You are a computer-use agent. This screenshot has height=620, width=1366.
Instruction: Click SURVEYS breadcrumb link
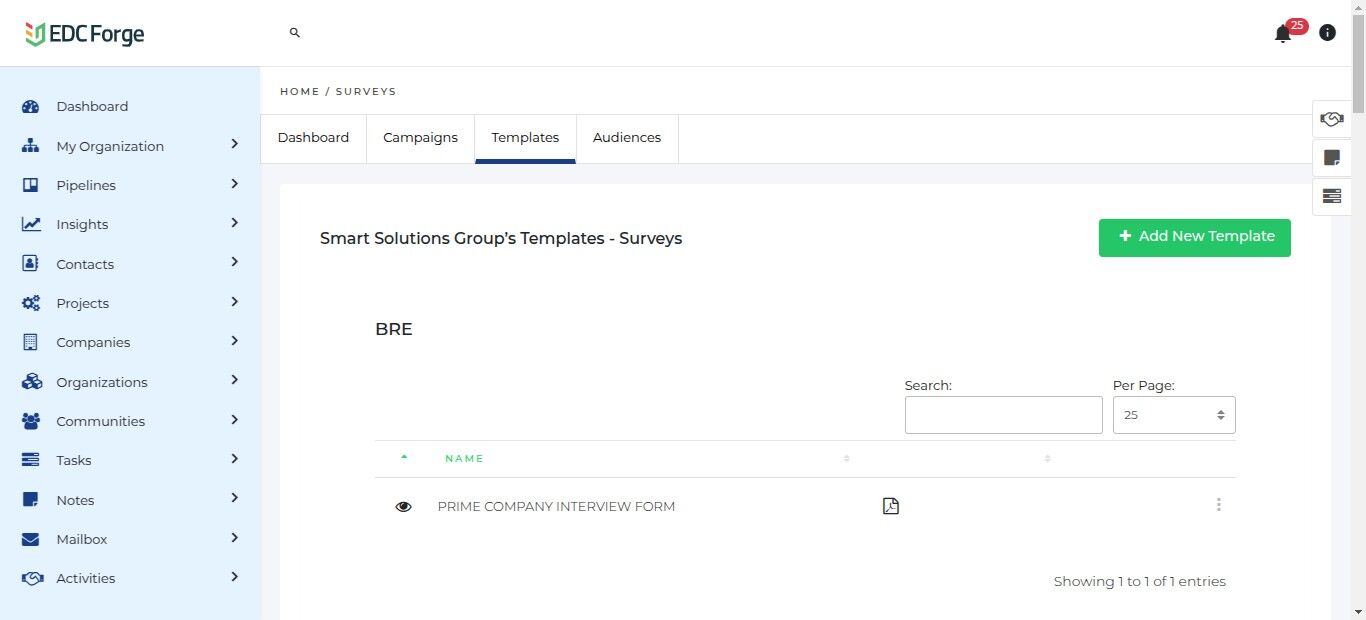pyautogui.click(x=366, y=92)
